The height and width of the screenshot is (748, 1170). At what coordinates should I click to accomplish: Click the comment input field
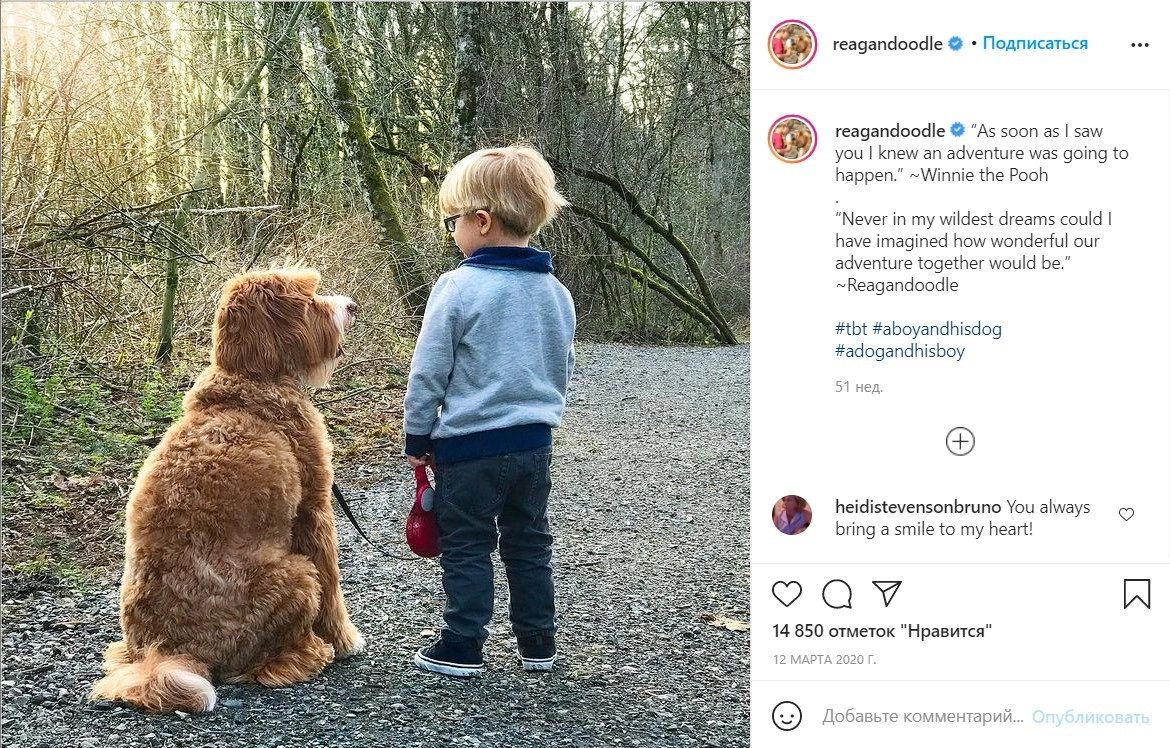(922, 717)
